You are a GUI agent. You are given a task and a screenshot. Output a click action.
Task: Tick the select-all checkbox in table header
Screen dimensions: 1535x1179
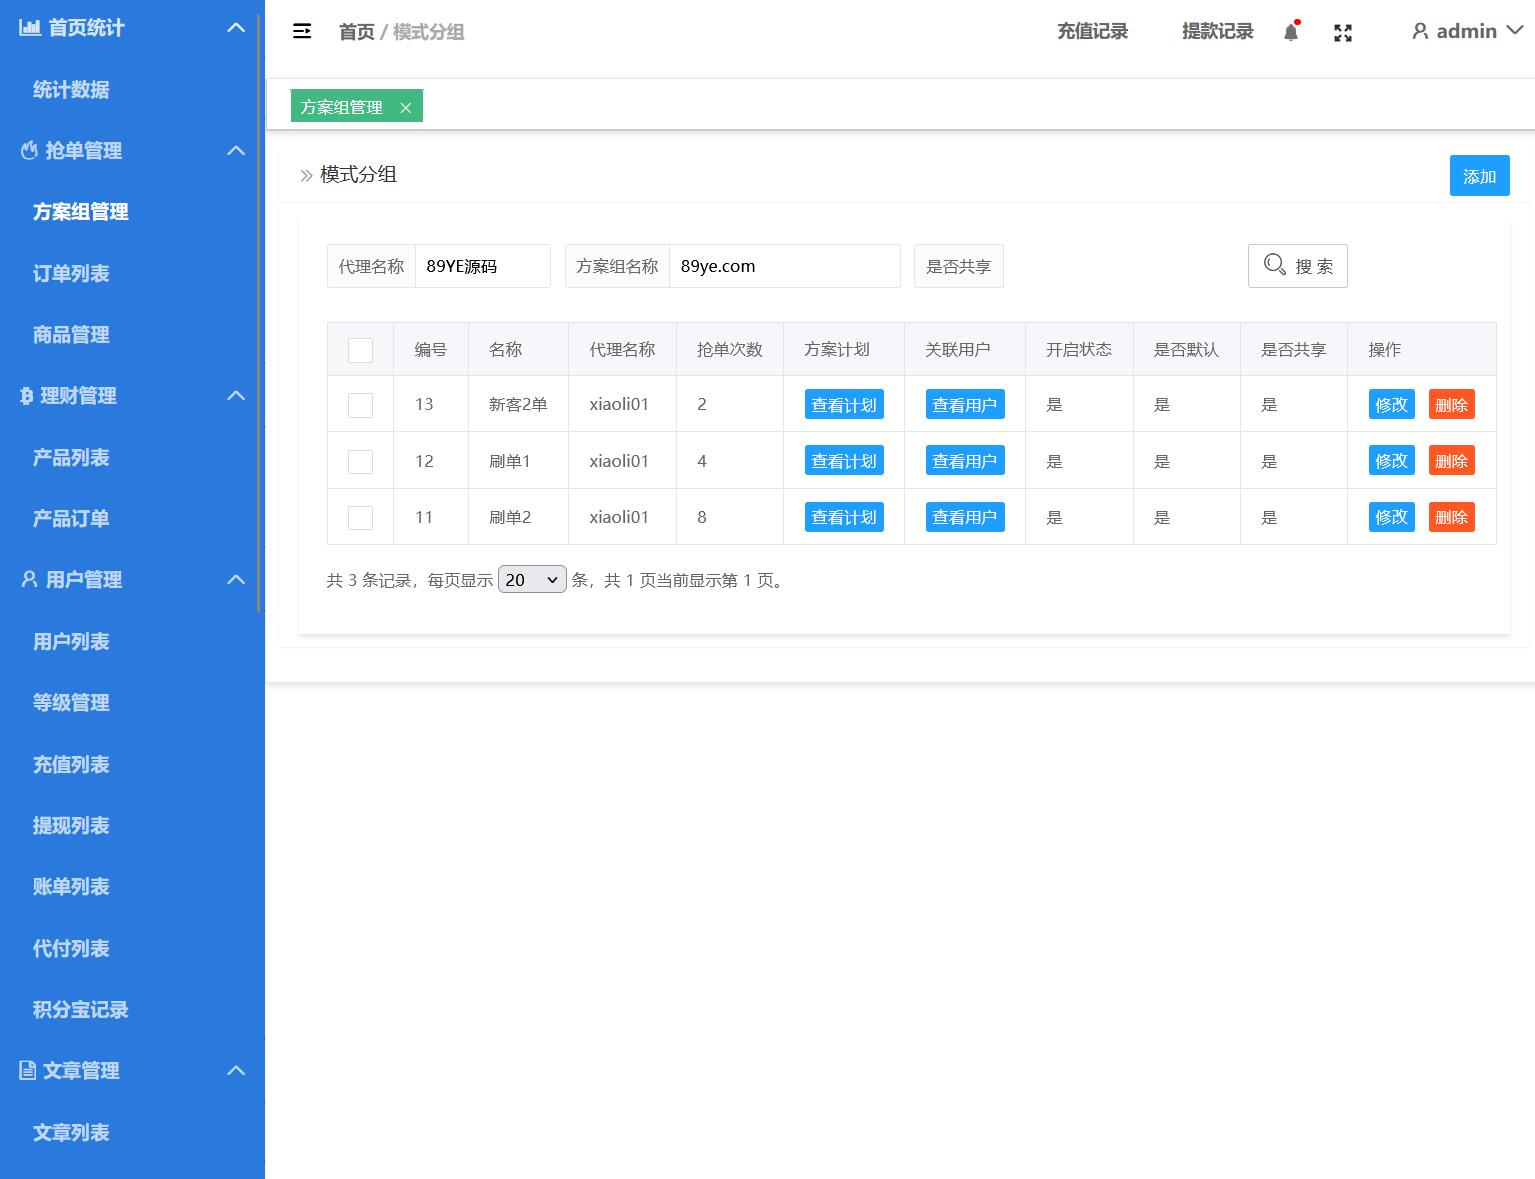(360, 350)
